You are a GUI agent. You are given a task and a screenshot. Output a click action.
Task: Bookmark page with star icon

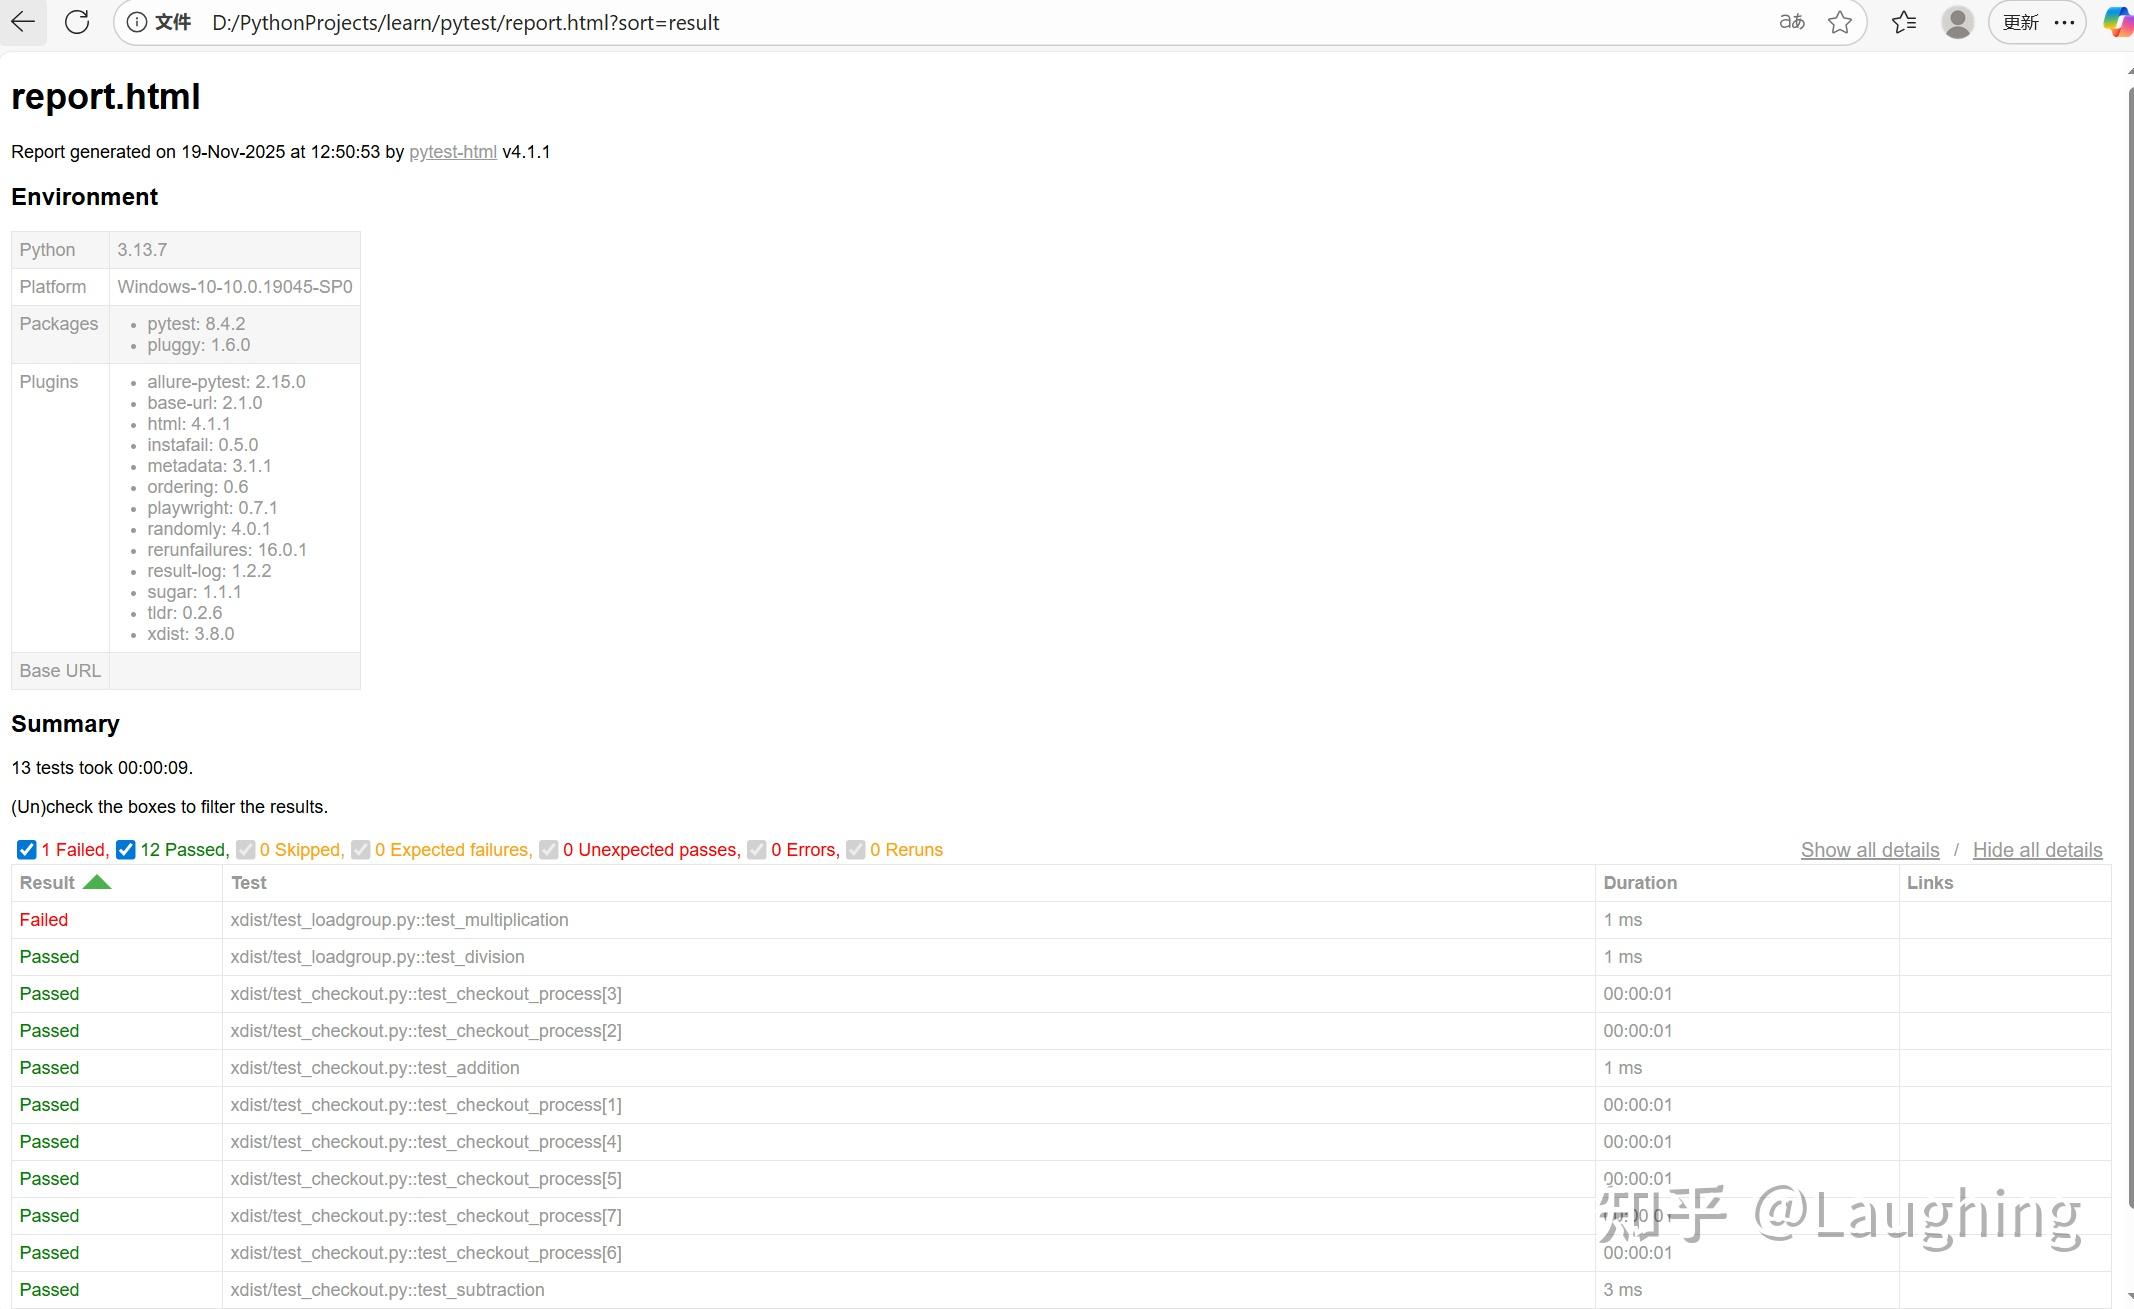pos(1839,22)
